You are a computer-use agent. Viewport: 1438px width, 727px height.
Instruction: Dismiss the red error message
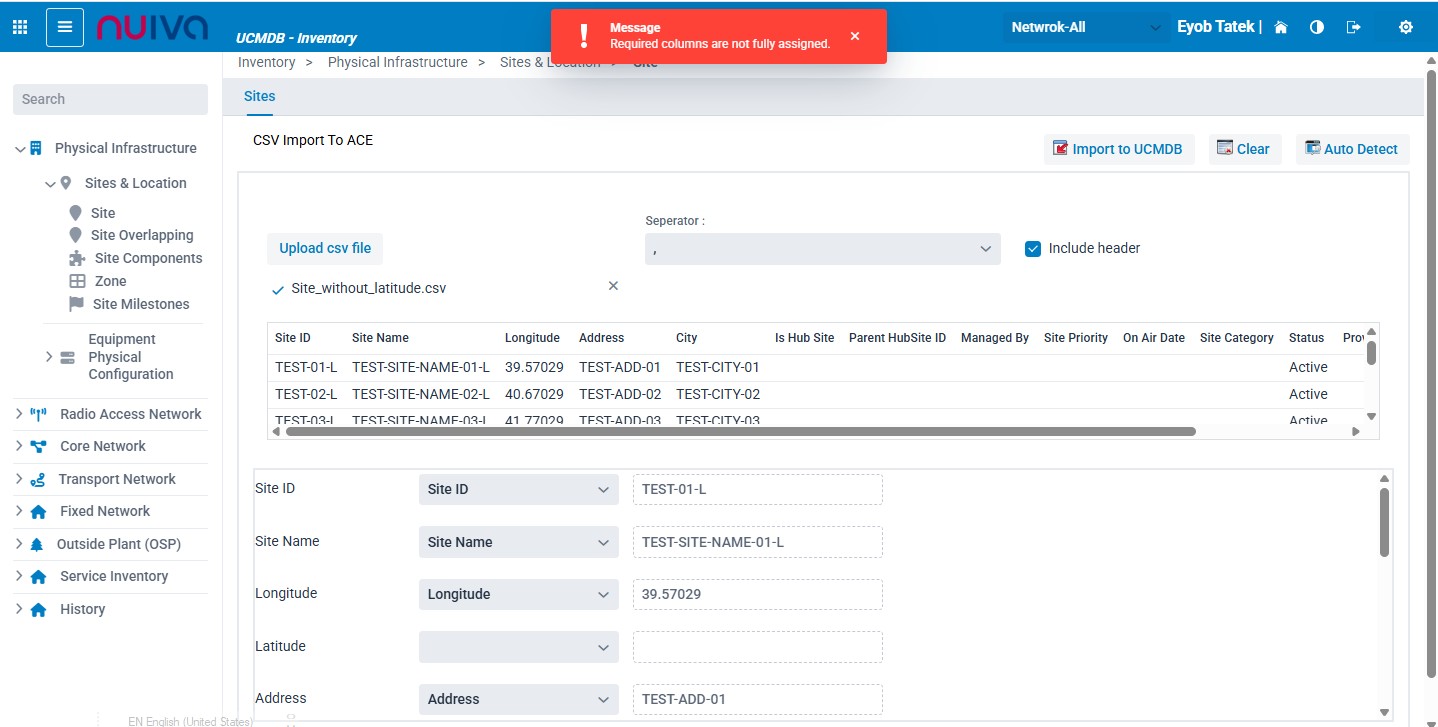(x=855, y=36)
